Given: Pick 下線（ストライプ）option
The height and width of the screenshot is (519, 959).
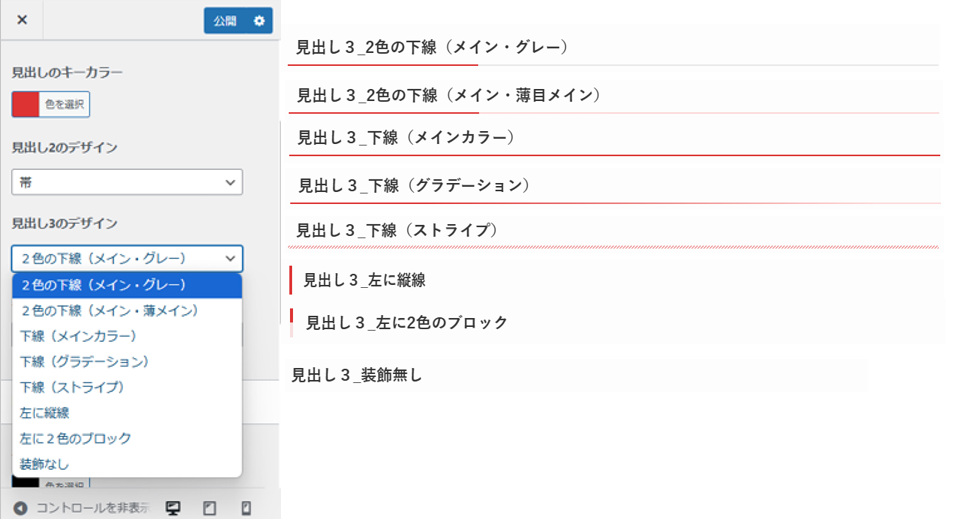Looking at the screenshot, I should [x=127, y=388].
